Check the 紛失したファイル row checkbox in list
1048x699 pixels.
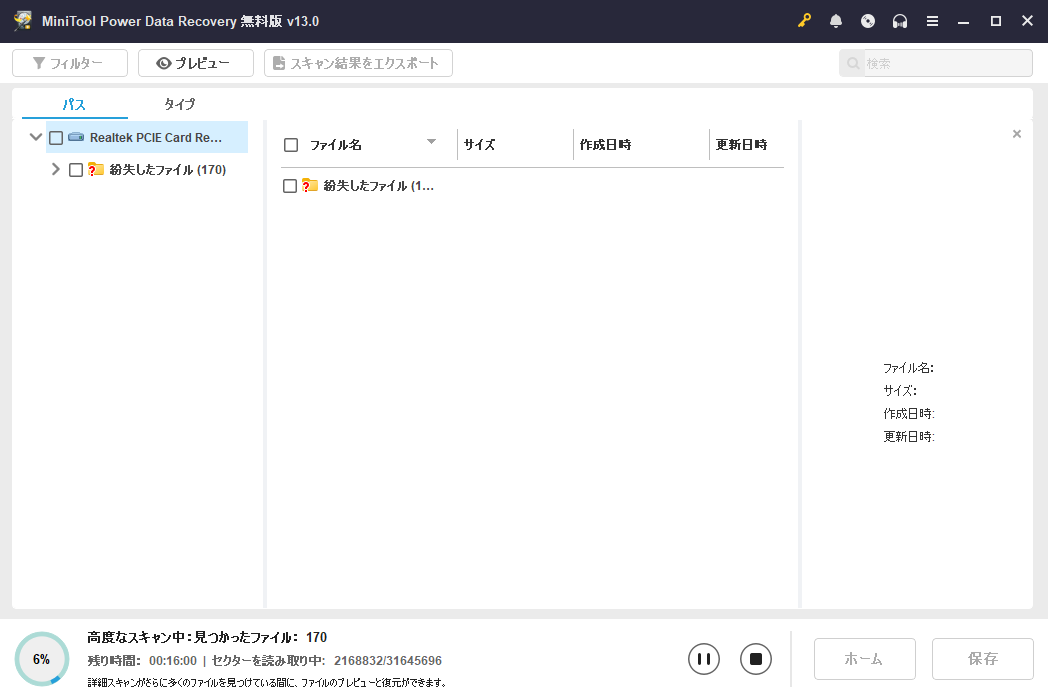(289, 186)
